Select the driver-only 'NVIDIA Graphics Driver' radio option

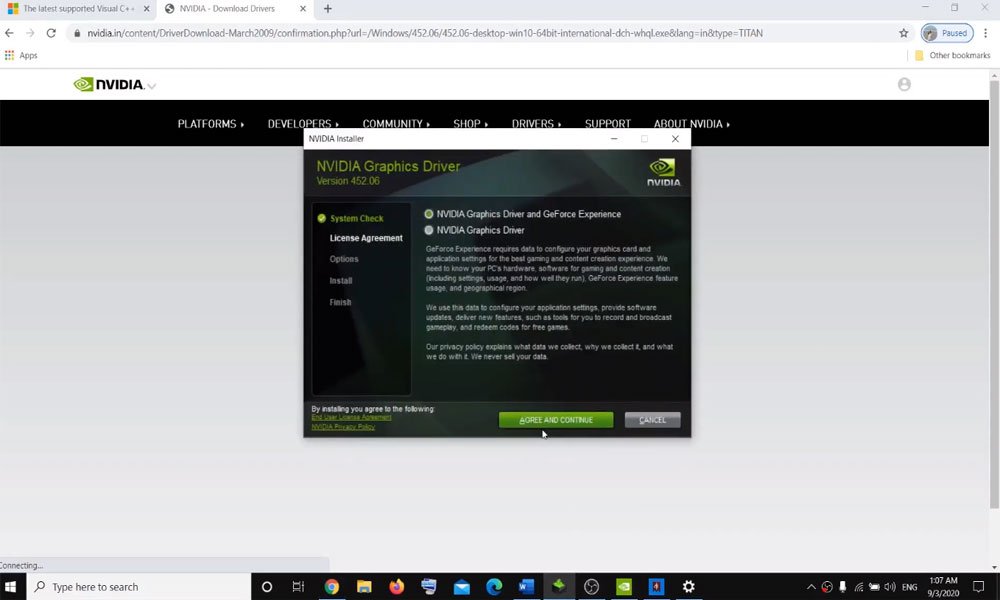[x=429, y=230]
